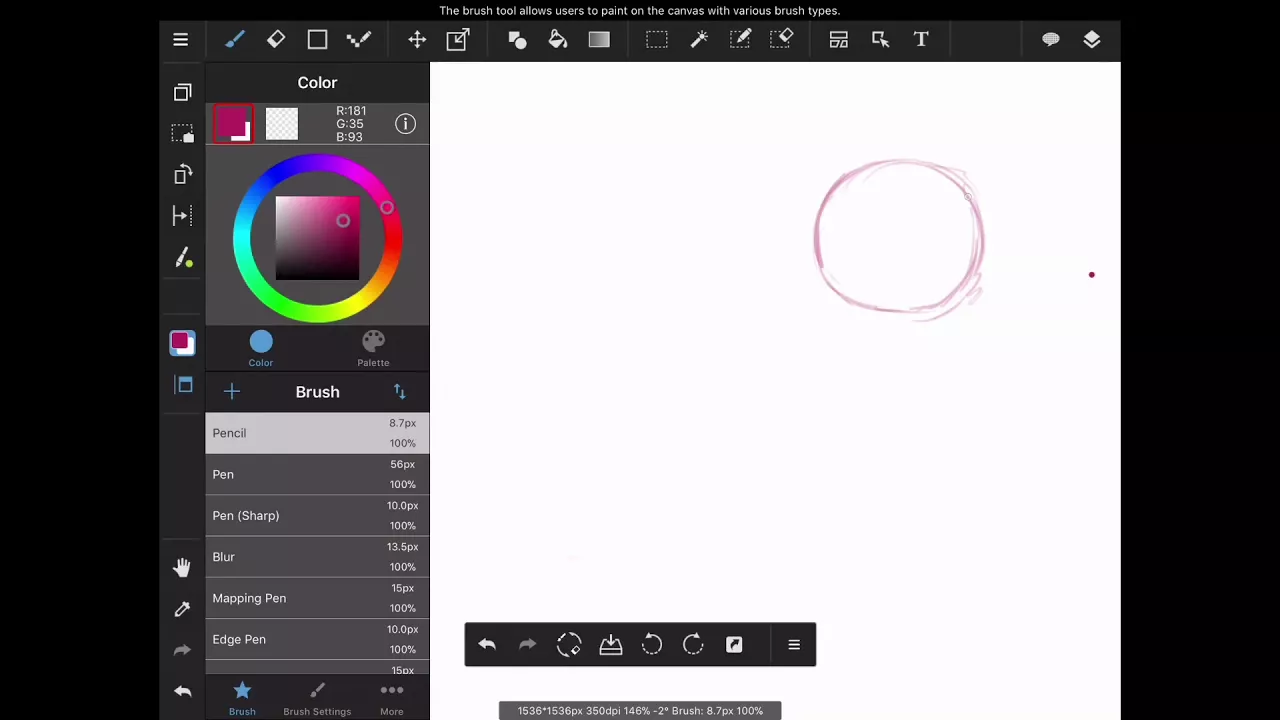Select the transparent color swatch
This screenshot has height=720, width=1280.
point(282,124)
